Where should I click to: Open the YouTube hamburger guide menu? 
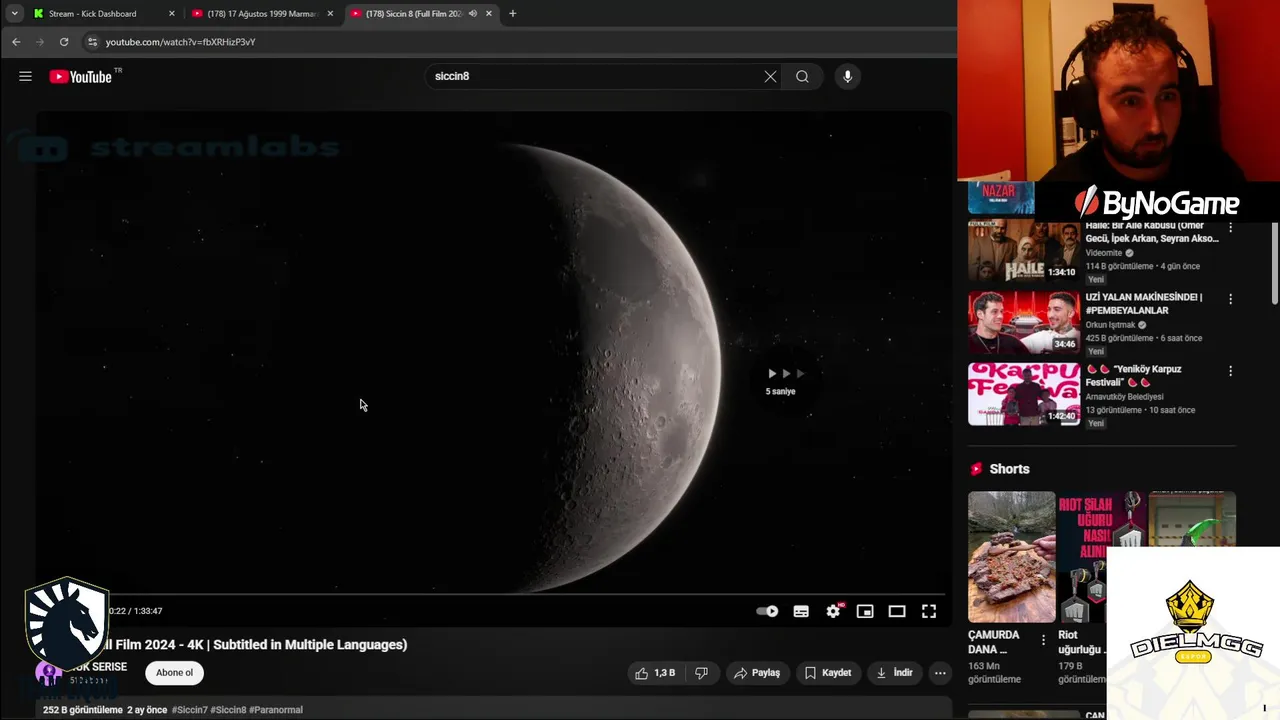(x=25, y=76)
